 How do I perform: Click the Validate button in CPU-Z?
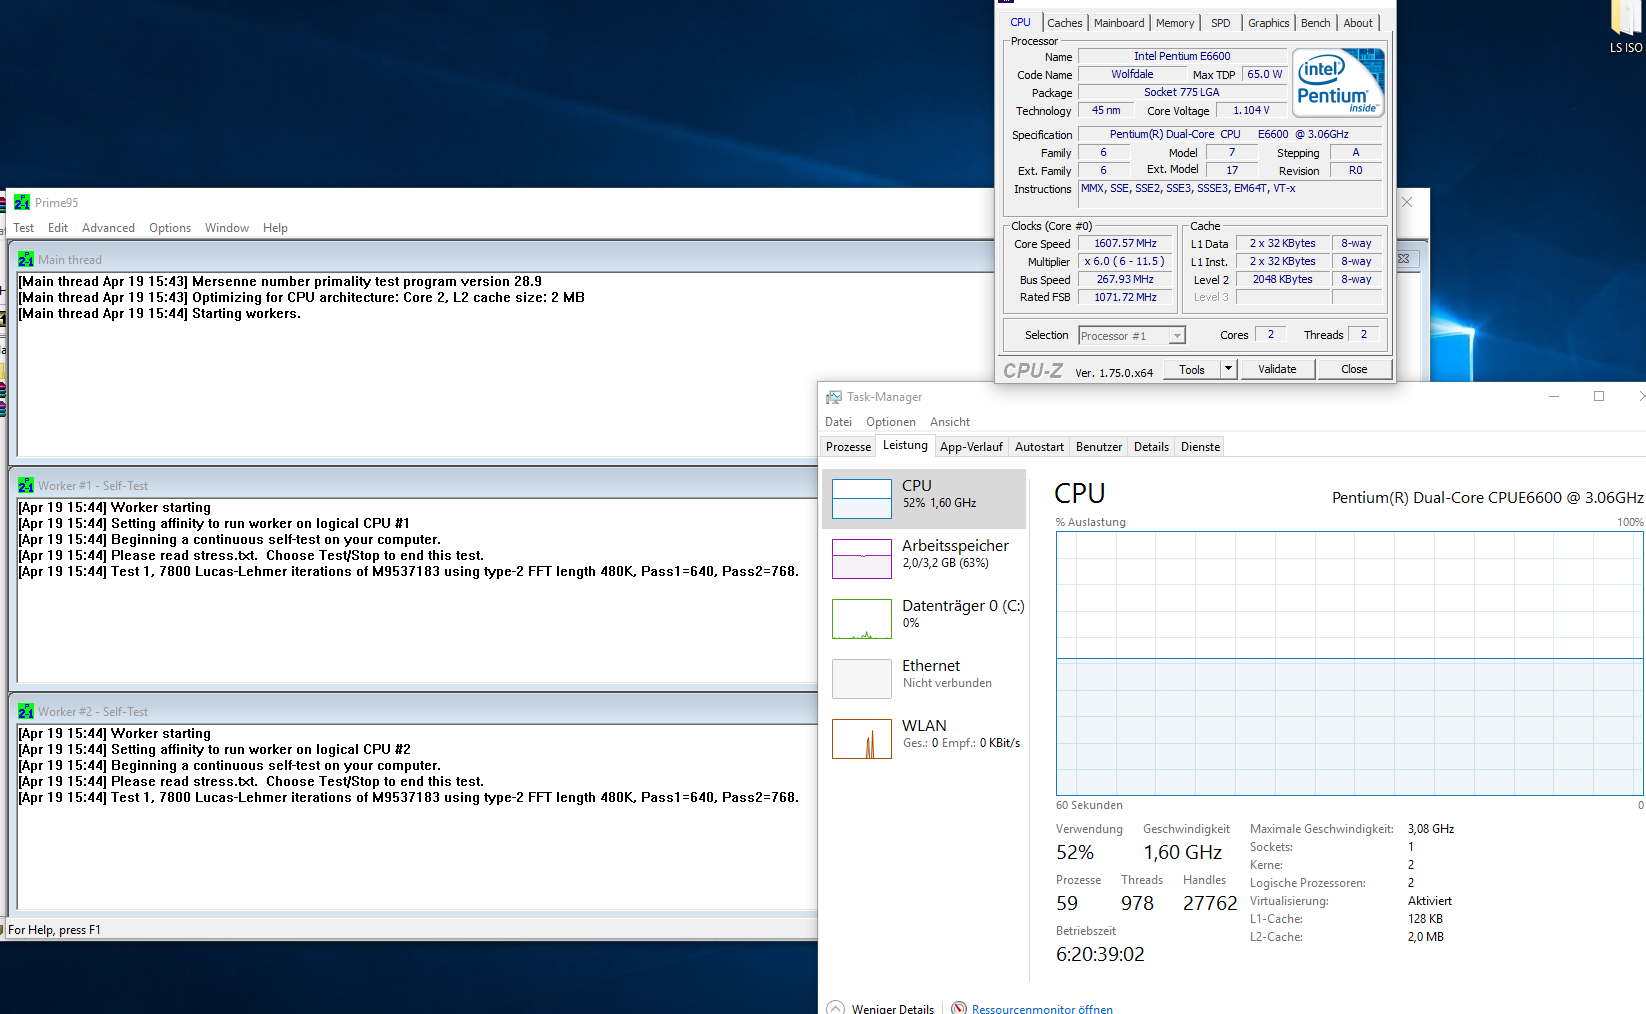[1277, 369]
